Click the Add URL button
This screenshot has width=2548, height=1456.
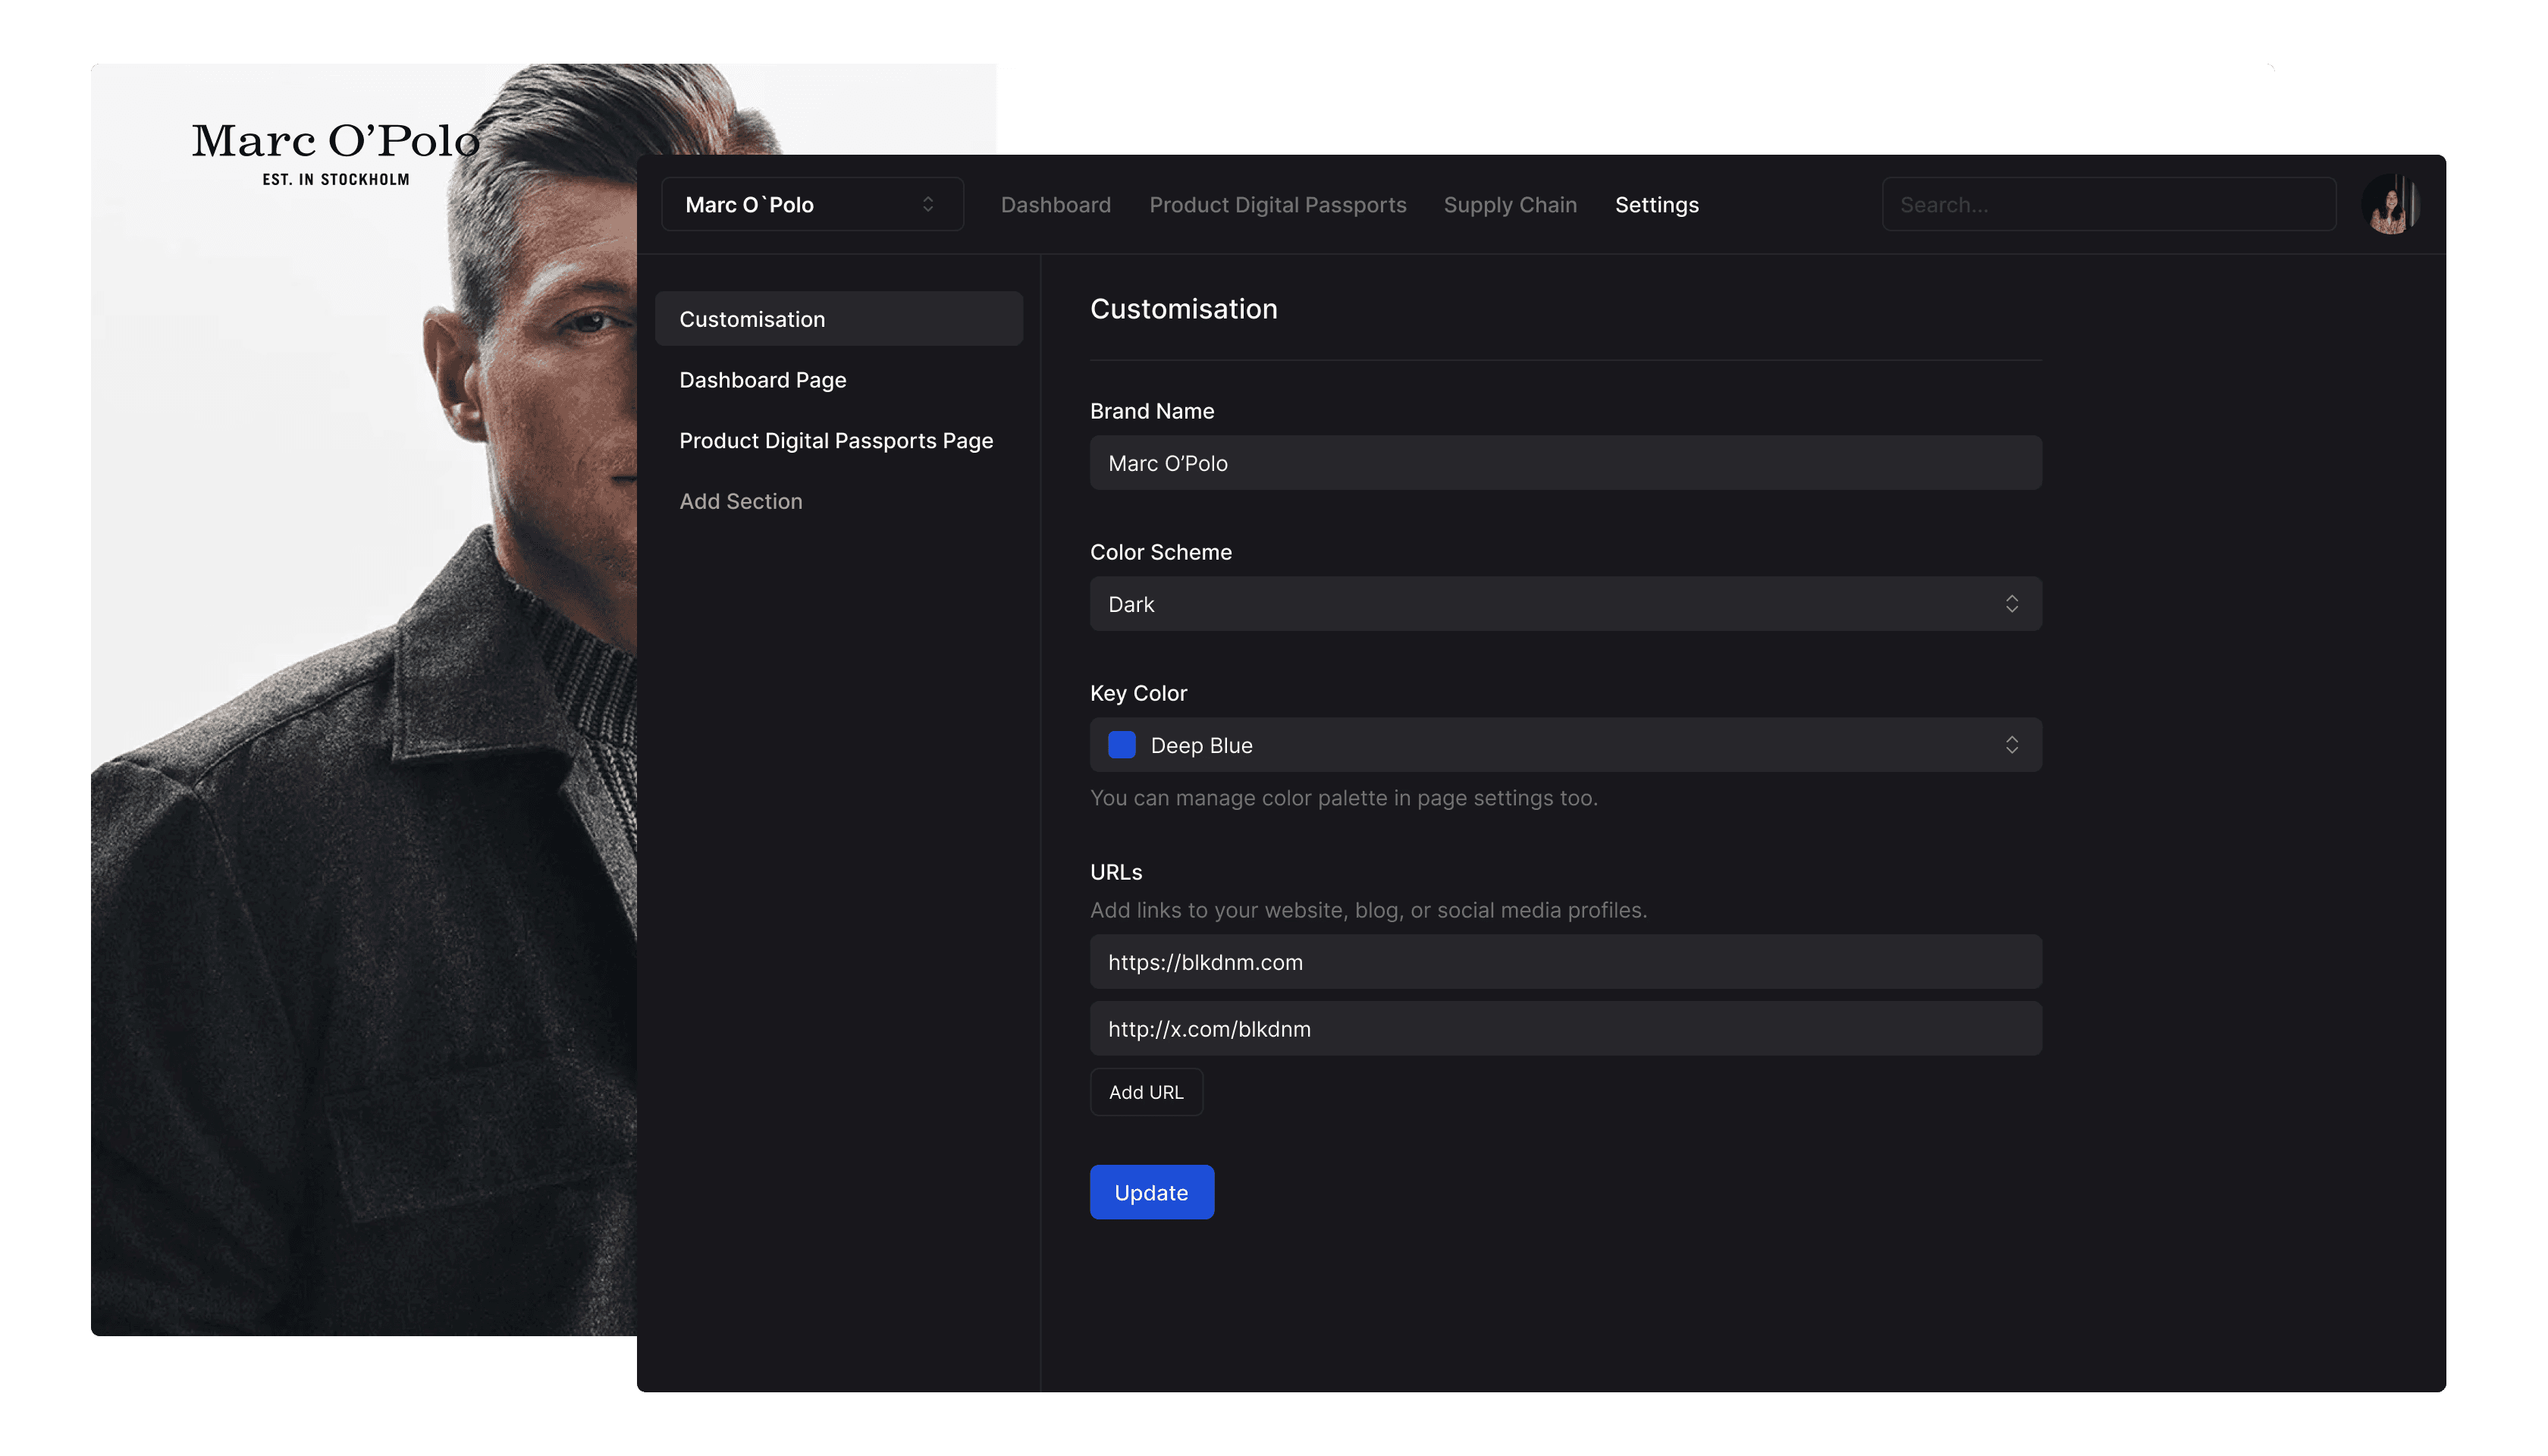[1145, 1092]
